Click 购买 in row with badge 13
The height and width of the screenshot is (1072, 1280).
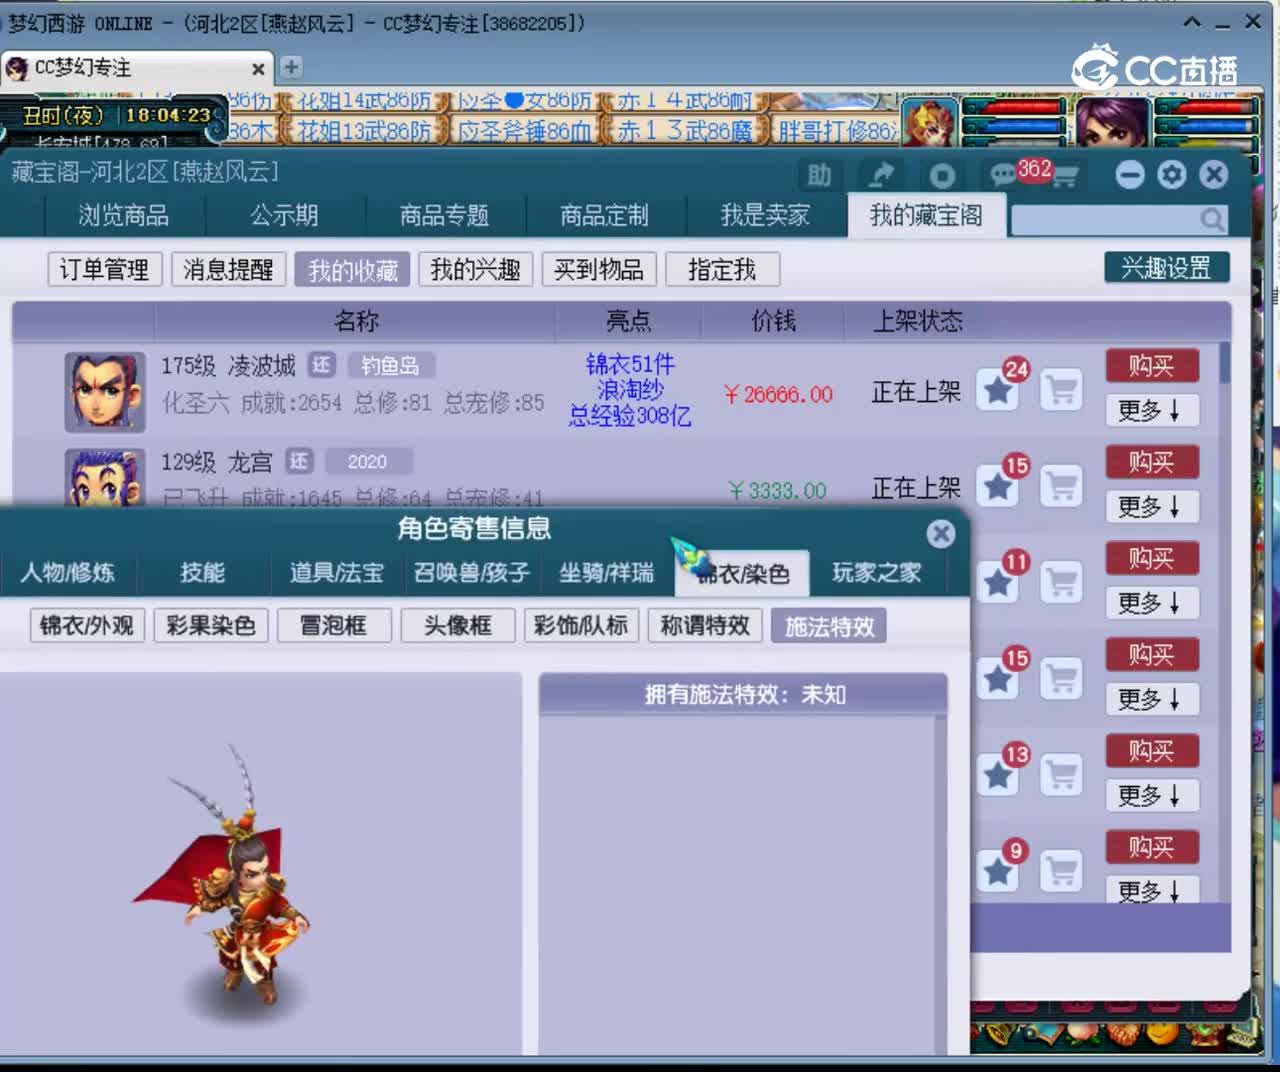point(1151,751)
